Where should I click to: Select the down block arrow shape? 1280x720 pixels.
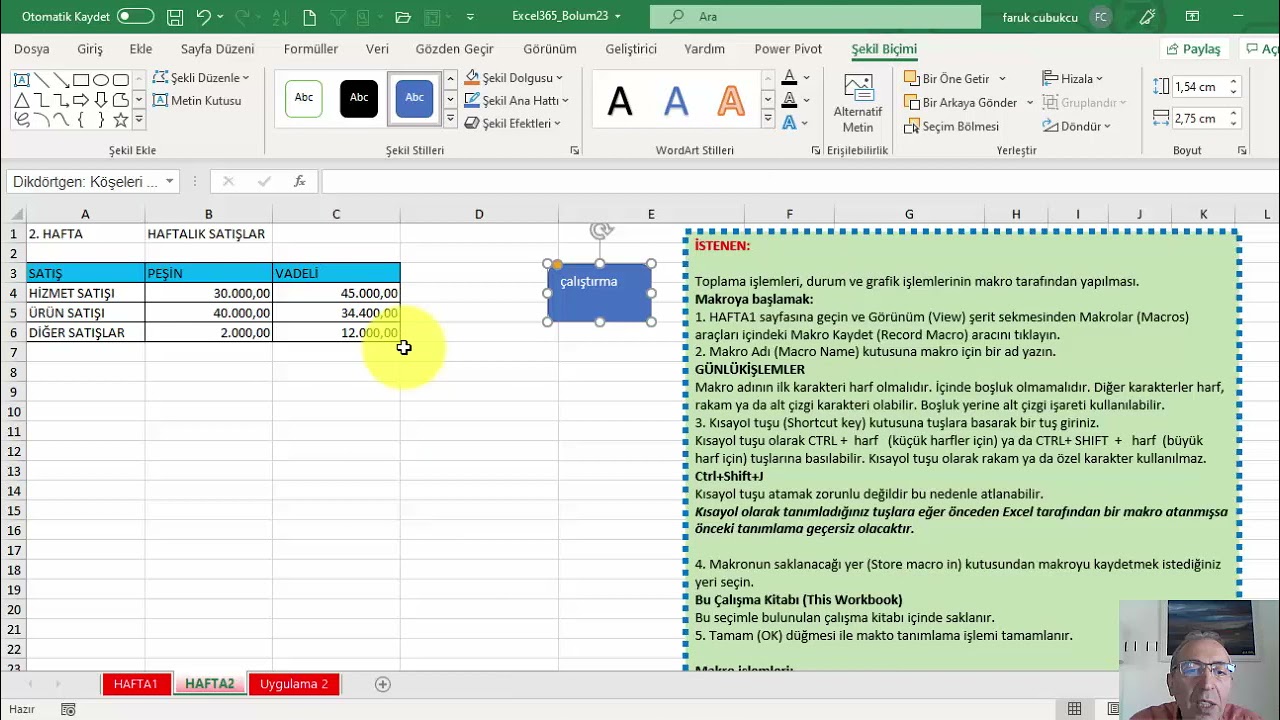click(101, 100)
